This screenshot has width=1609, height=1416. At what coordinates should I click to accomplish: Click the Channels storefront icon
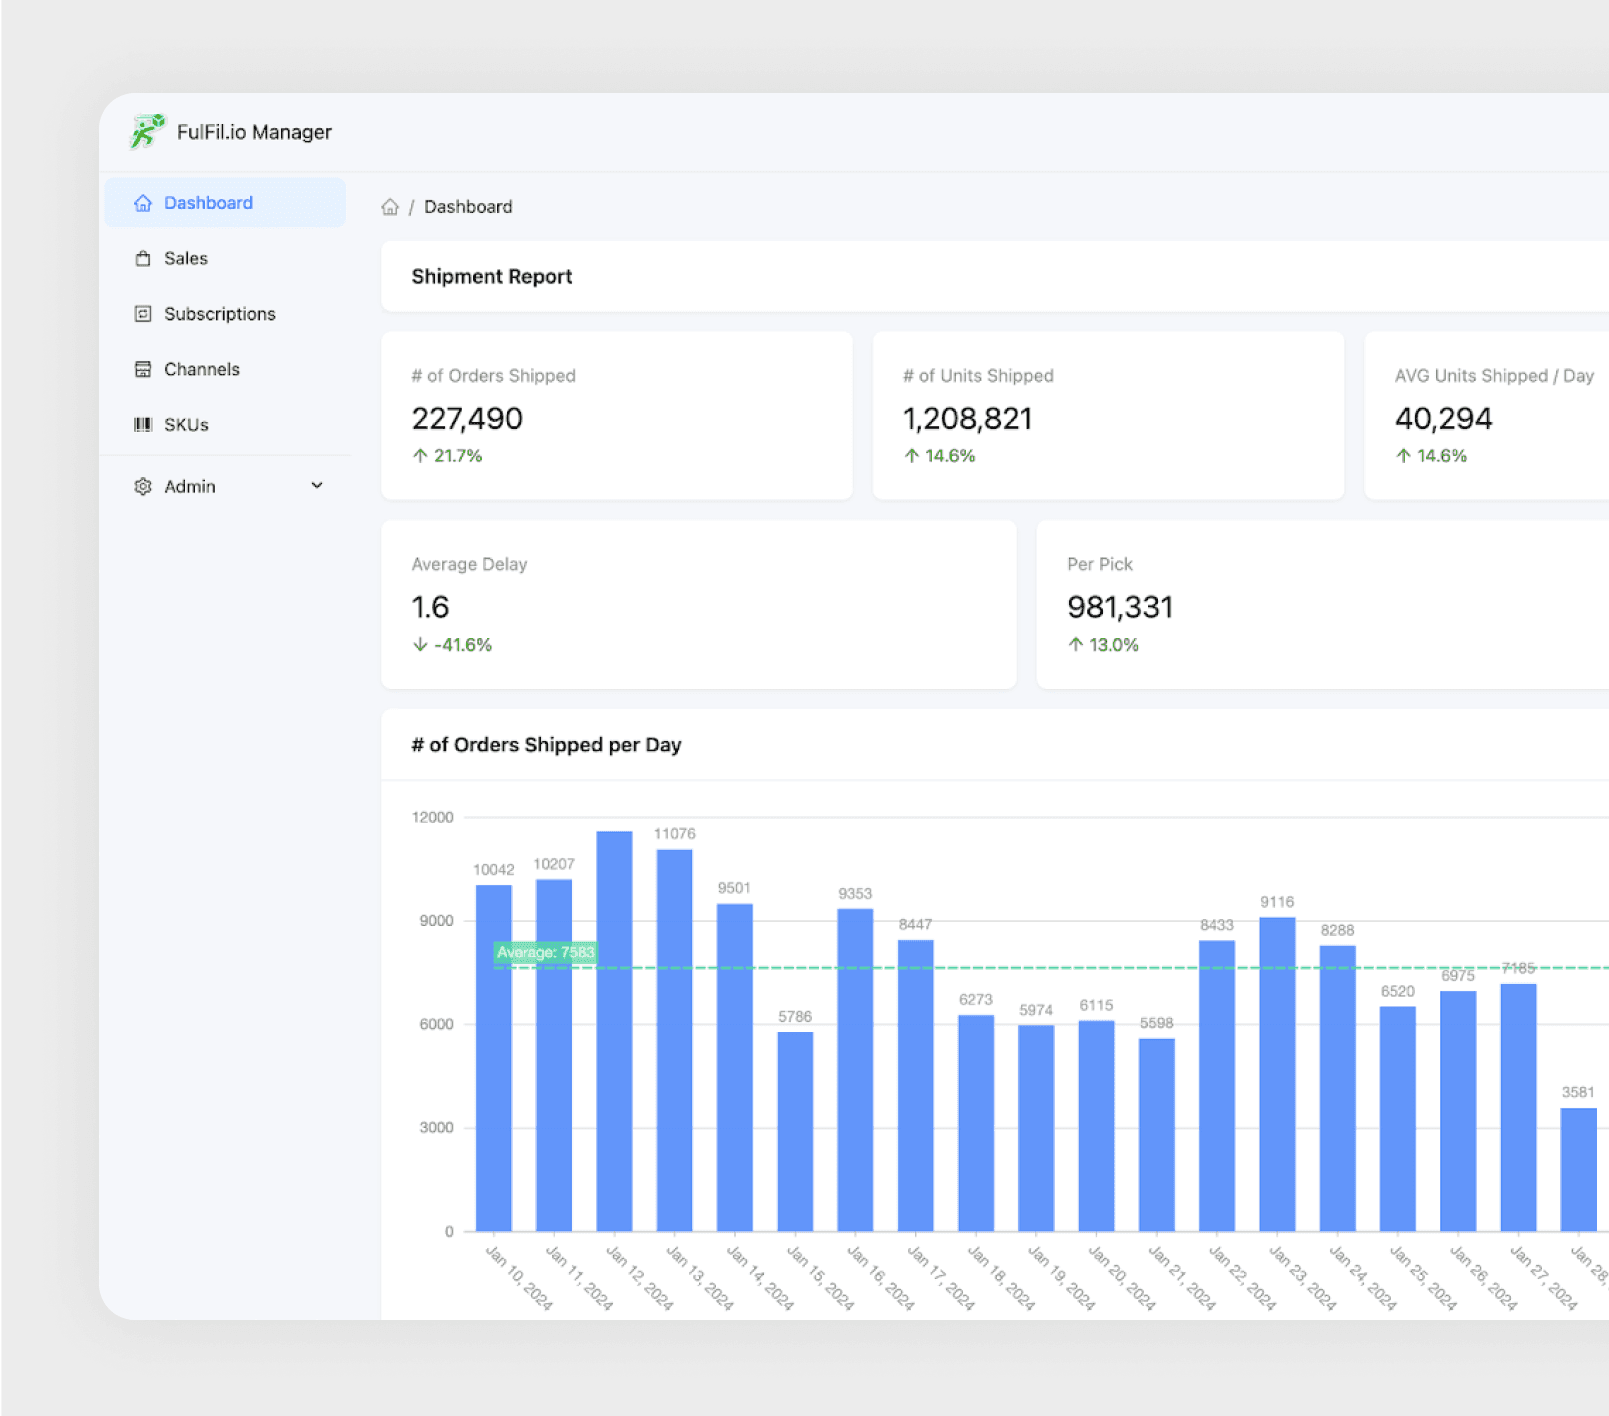point(143,369)
